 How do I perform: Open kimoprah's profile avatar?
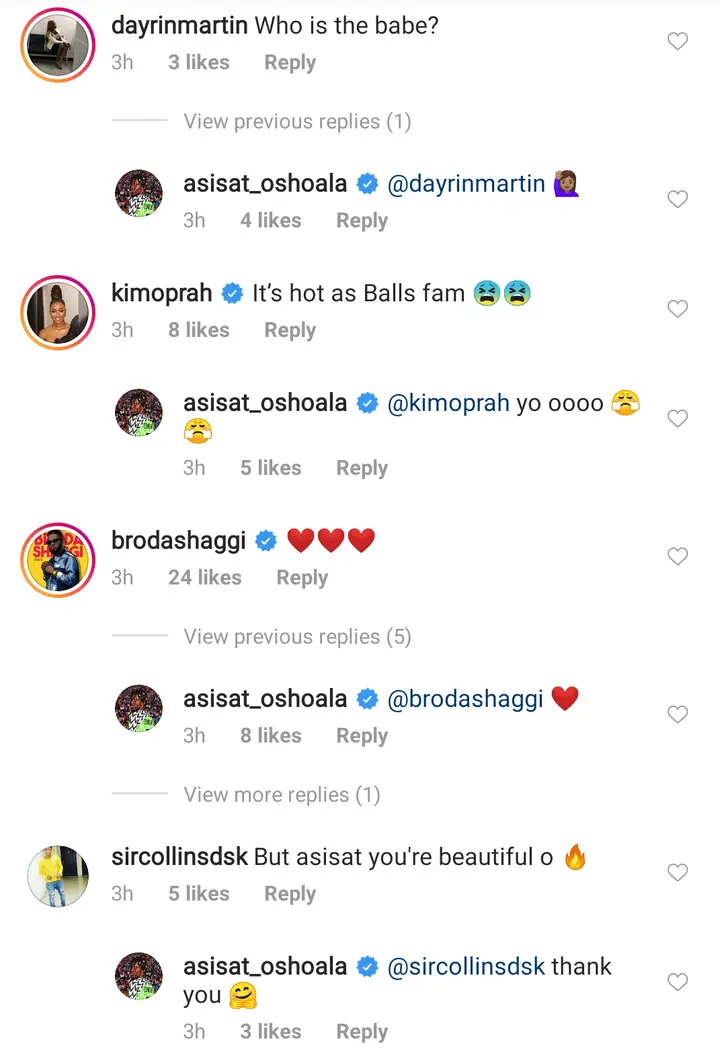tap(57, 311)
